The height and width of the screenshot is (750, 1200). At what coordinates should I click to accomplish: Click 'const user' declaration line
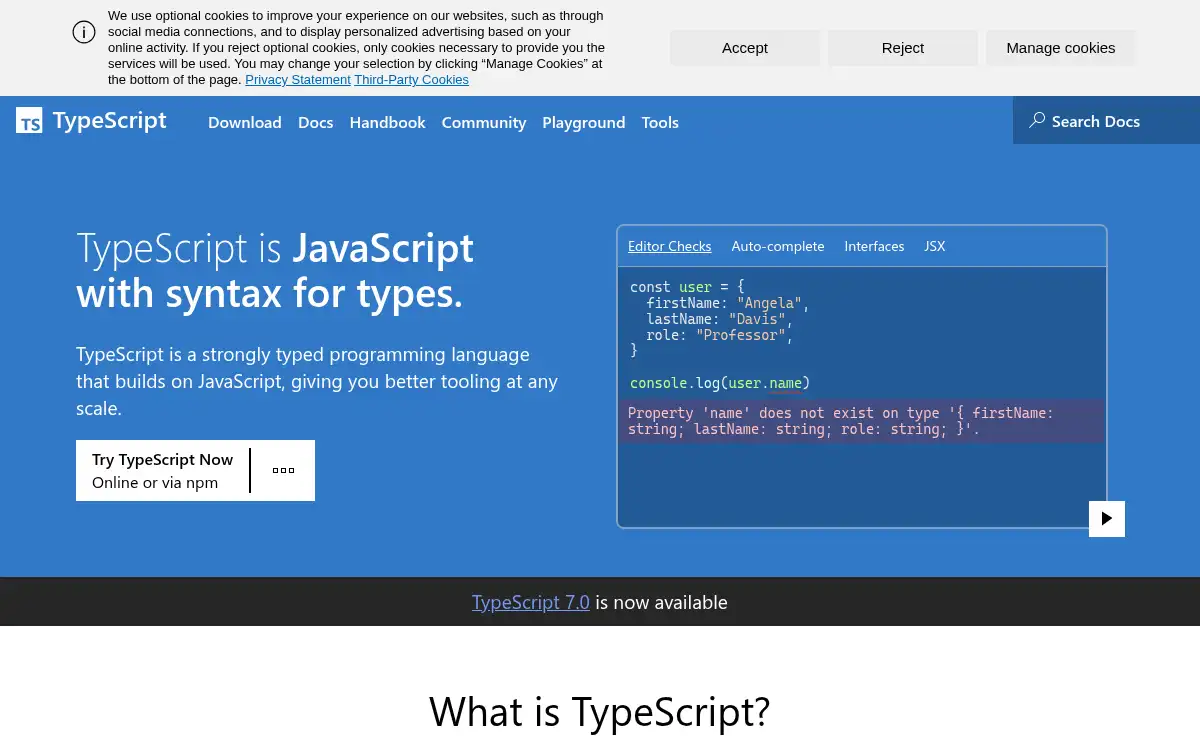click(687, 287)
